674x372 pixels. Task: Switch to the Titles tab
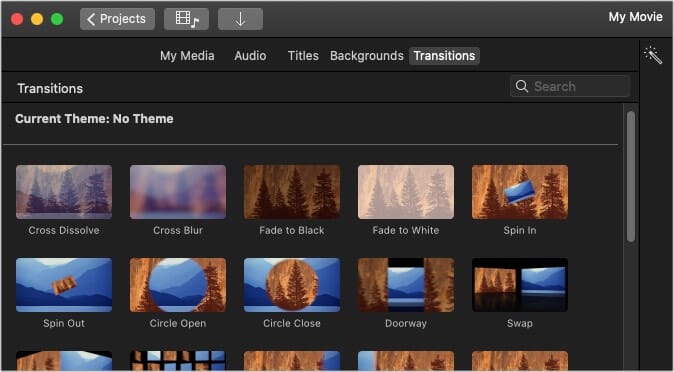pos(303,56)
